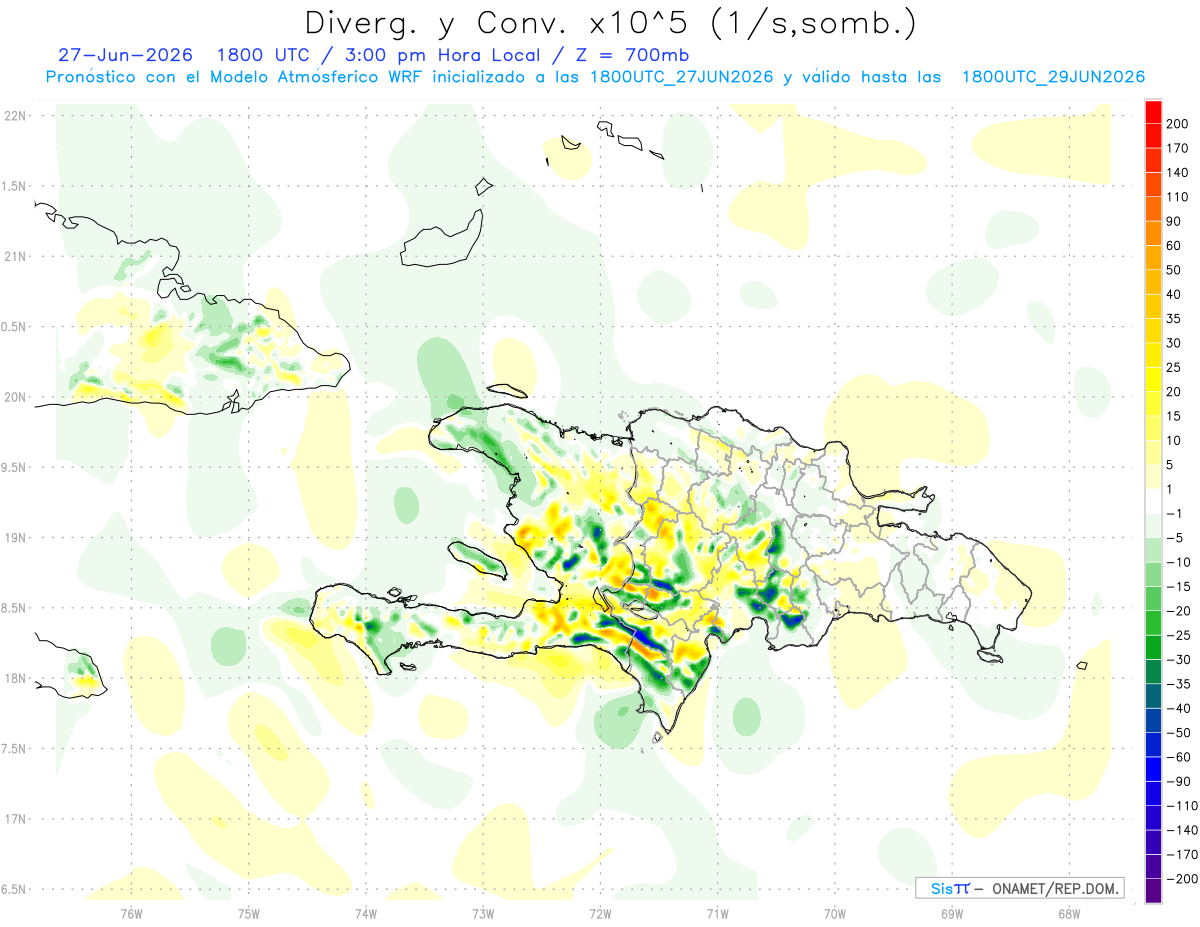Viewport: 1200px width, 927px height.
Task: Click the '1800UTC_29JUN2026' valid-until timestamp
Action: [x=1053, y=77]
